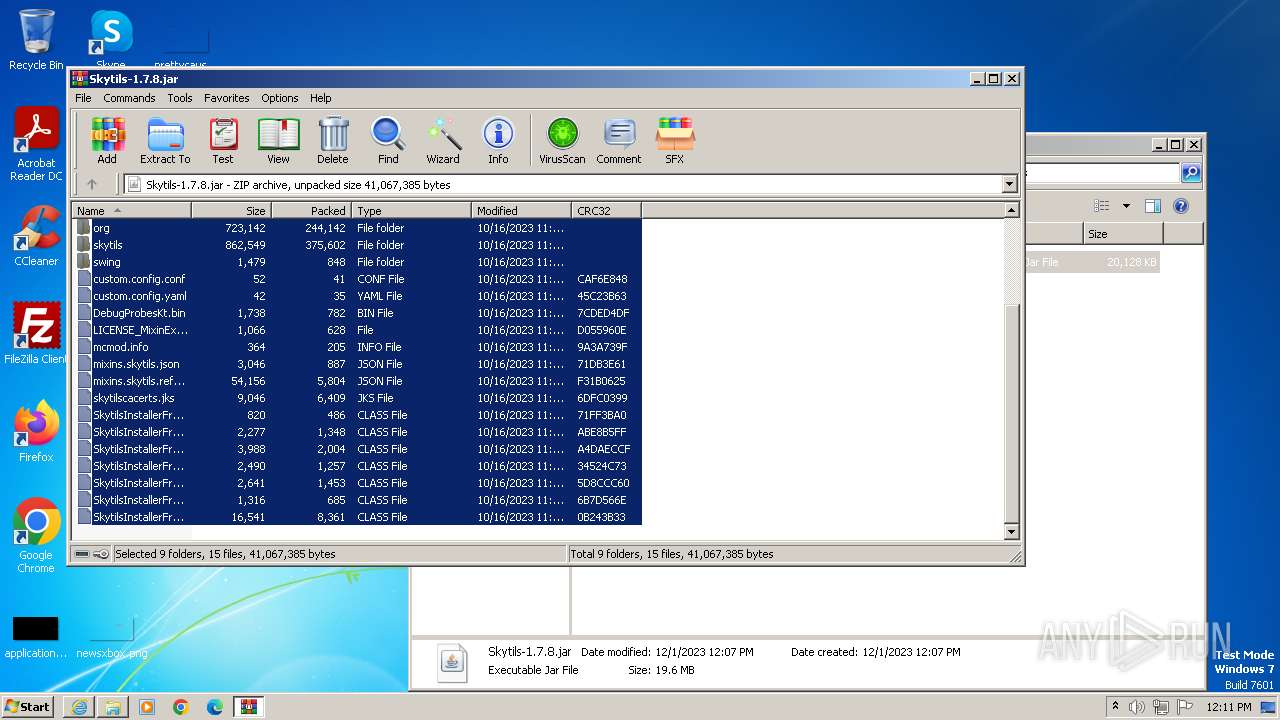Select the swing folder row

357,262
